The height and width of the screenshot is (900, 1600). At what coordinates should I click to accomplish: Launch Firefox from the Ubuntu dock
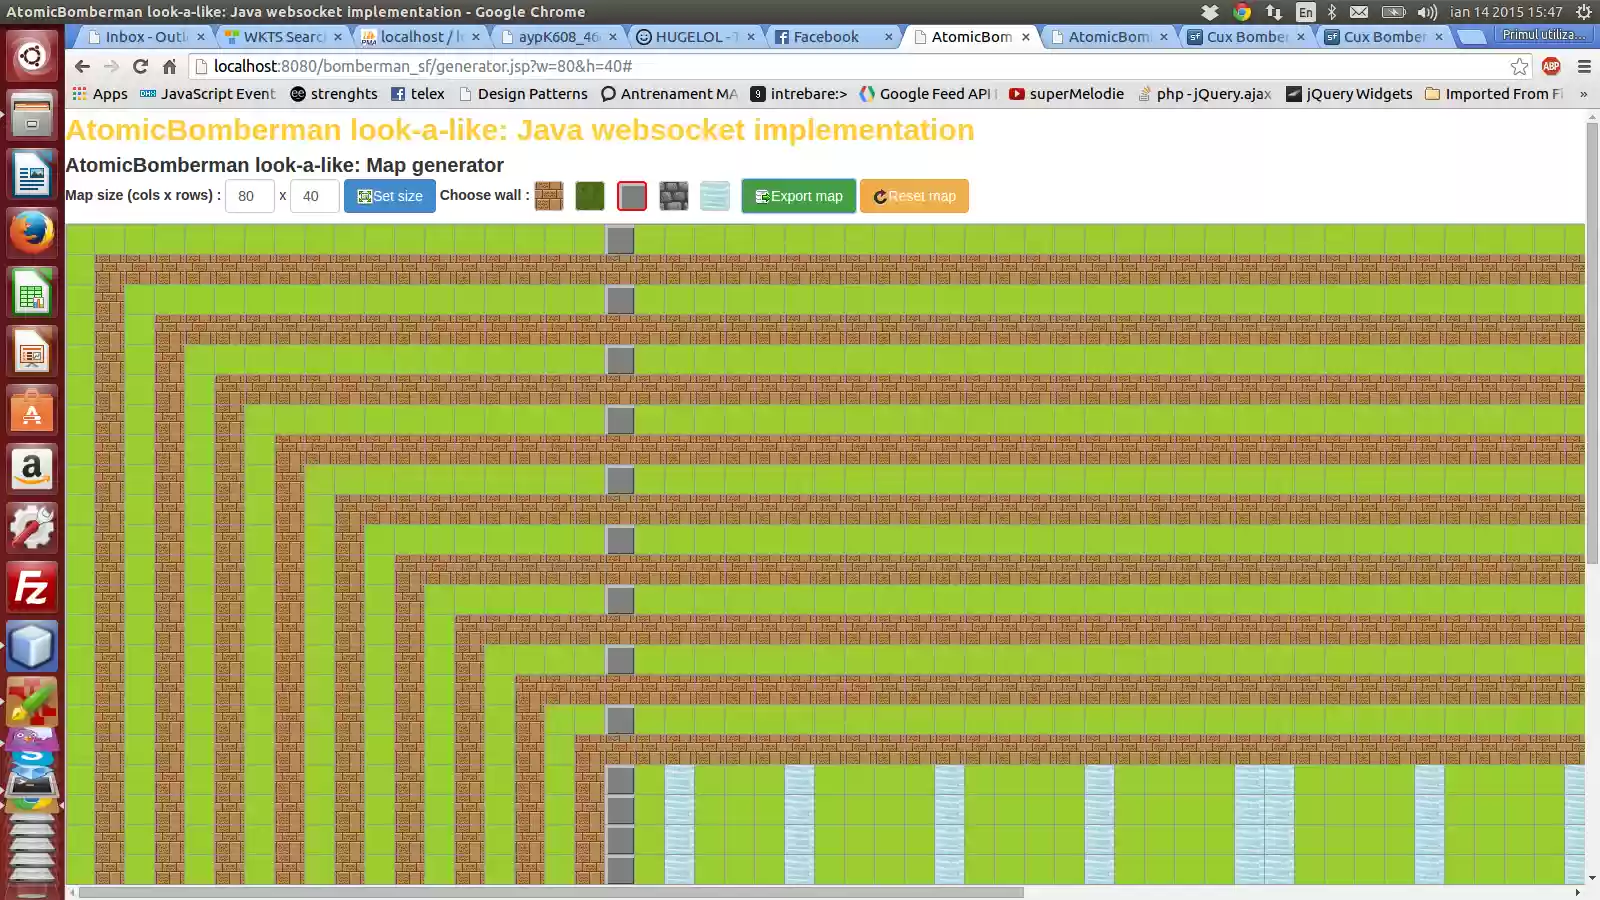pos(31,232)
